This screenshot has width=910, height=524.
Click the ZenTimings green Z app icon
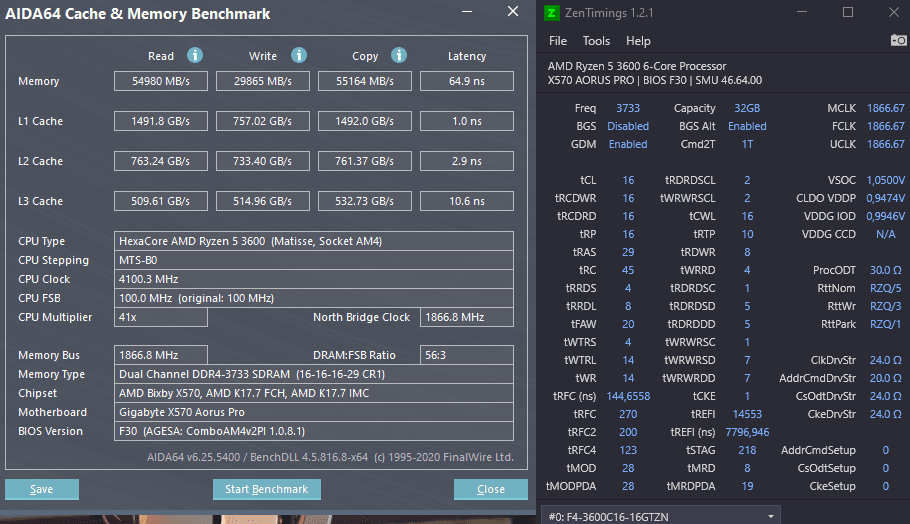coord(551,13)
